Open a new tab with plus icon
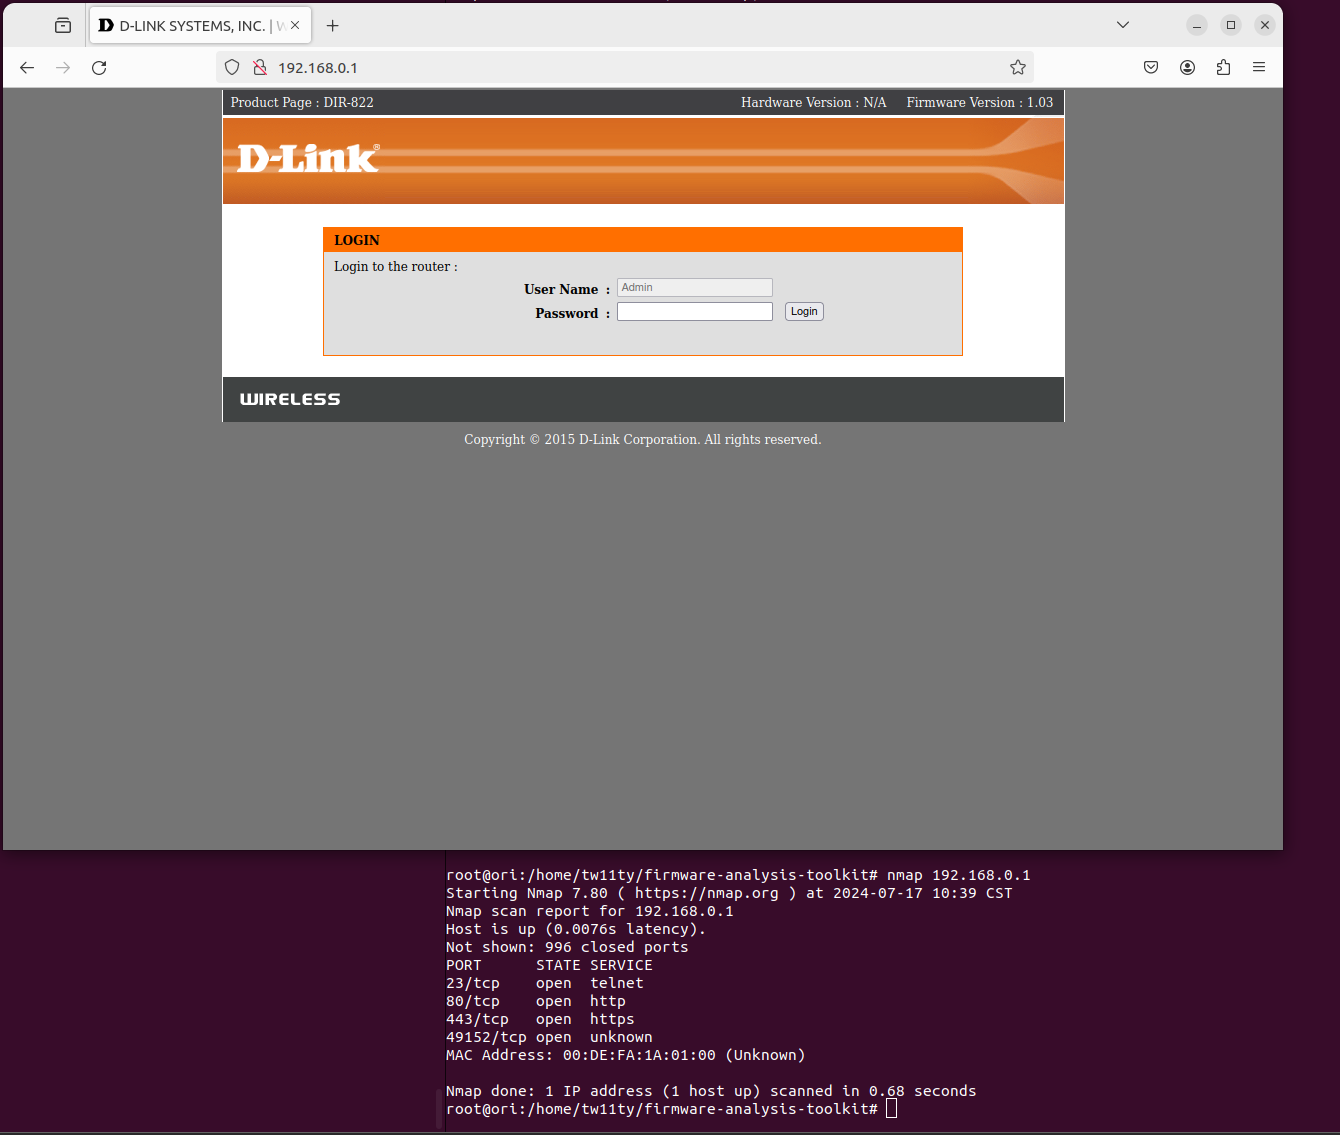The image size is (1340, 1135). tap(333, 26)
